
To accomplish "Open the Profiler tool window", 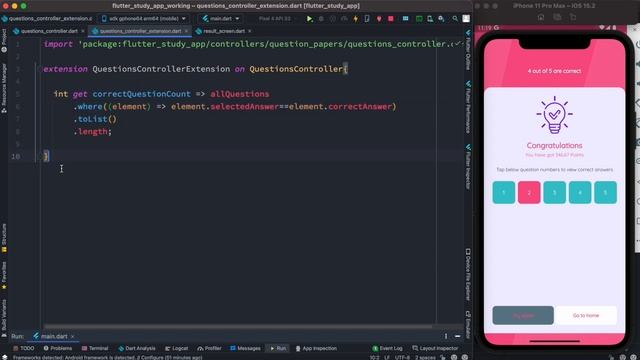I will click(209, 348).
